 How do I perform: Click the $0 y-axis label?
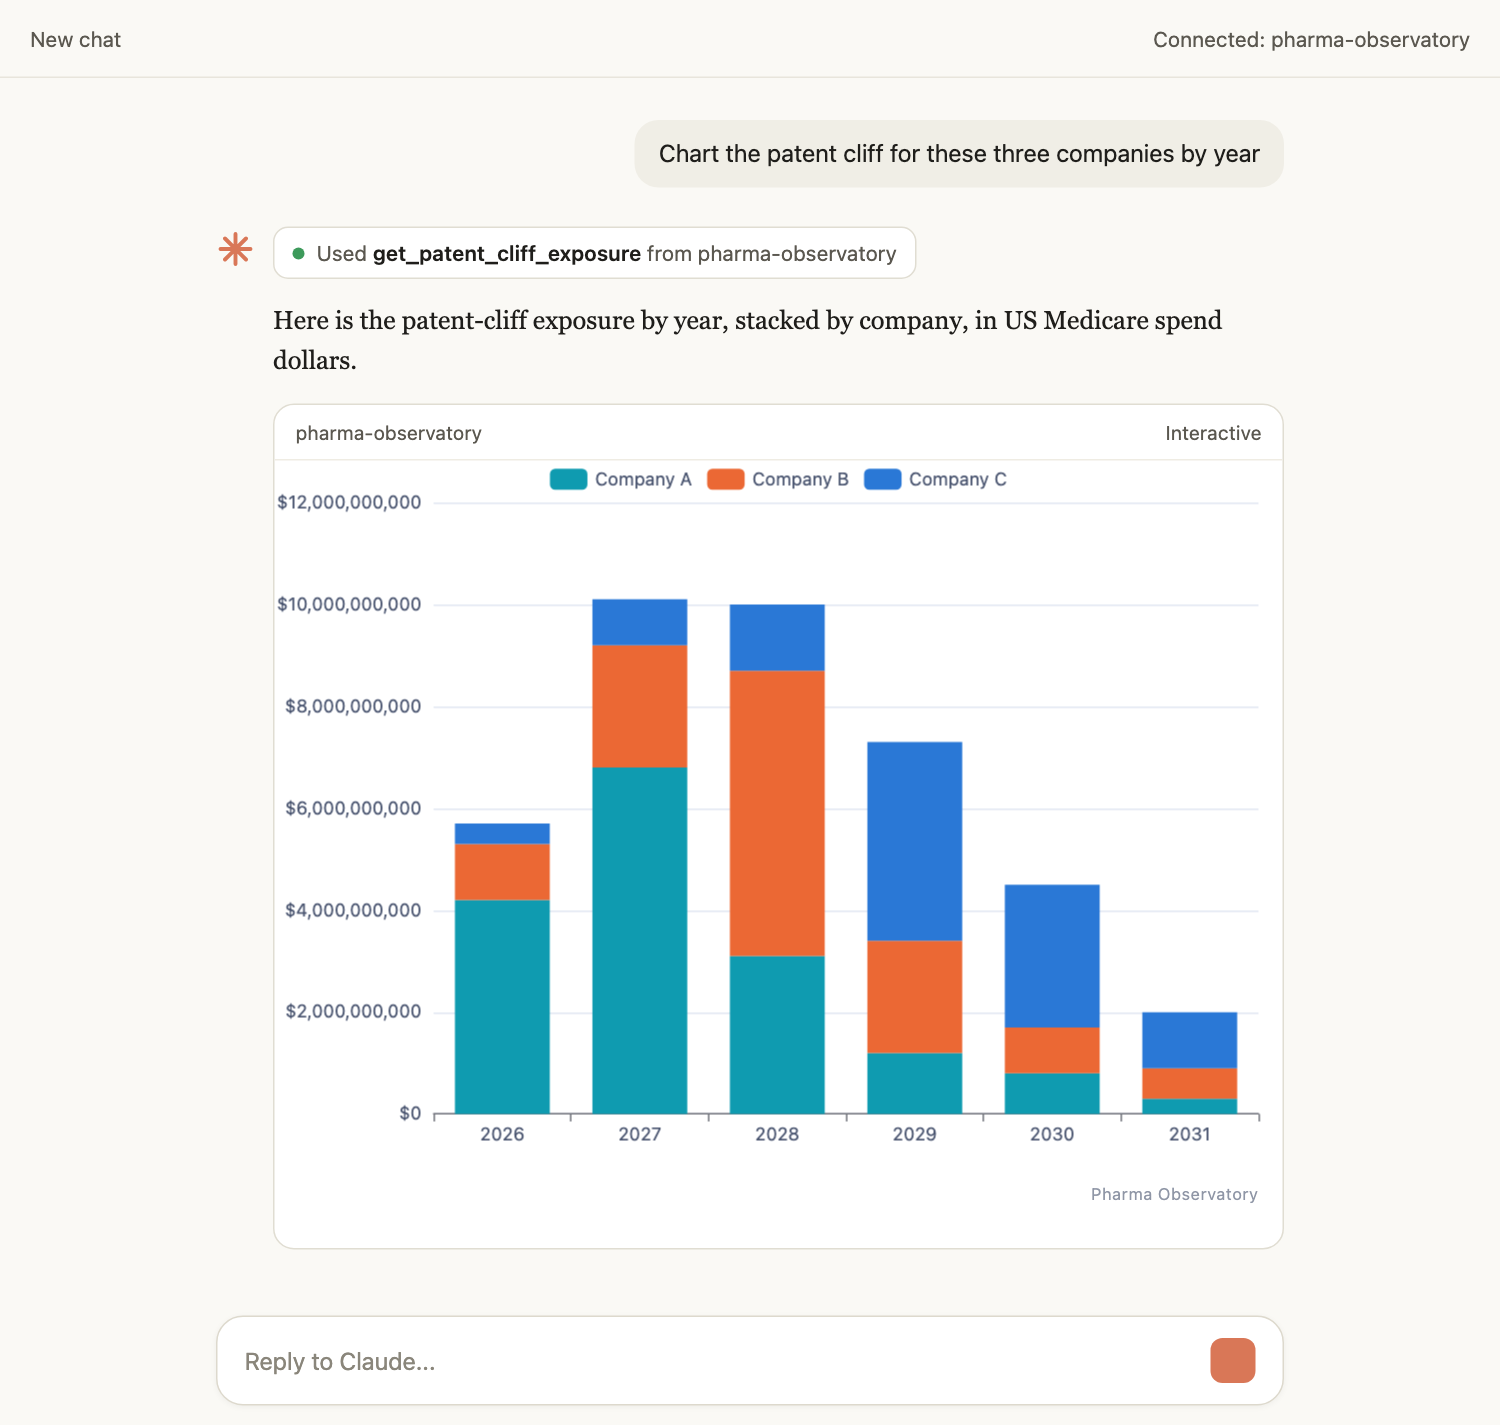click(410, 1113)
